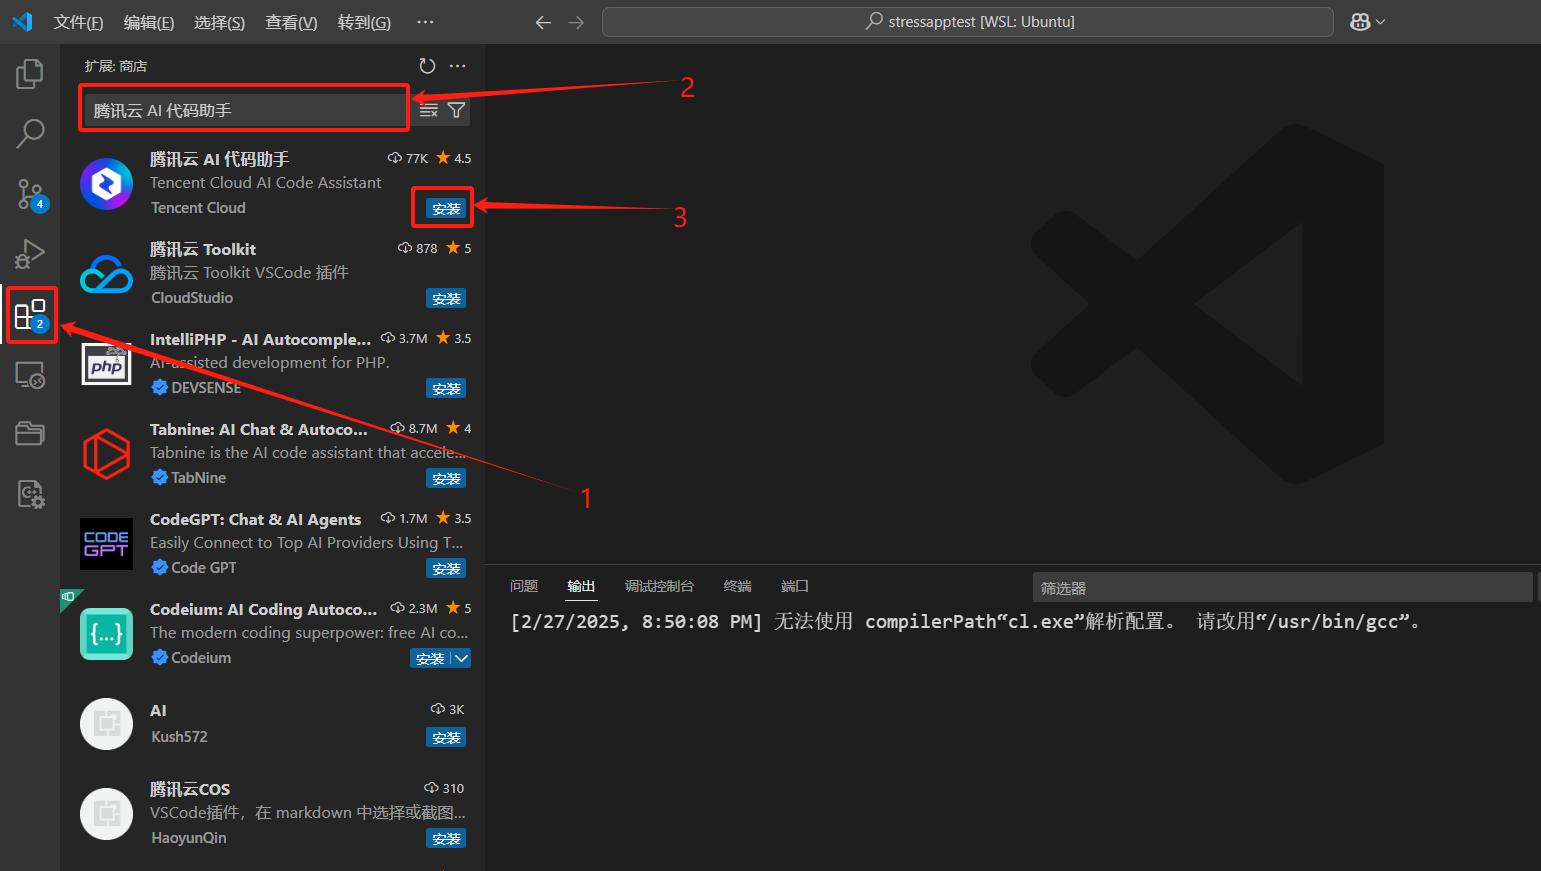The width and height of the screenshot is (1541, 871).
Task: Expand Codeium install options dropdown arrow
Action: 461,658
